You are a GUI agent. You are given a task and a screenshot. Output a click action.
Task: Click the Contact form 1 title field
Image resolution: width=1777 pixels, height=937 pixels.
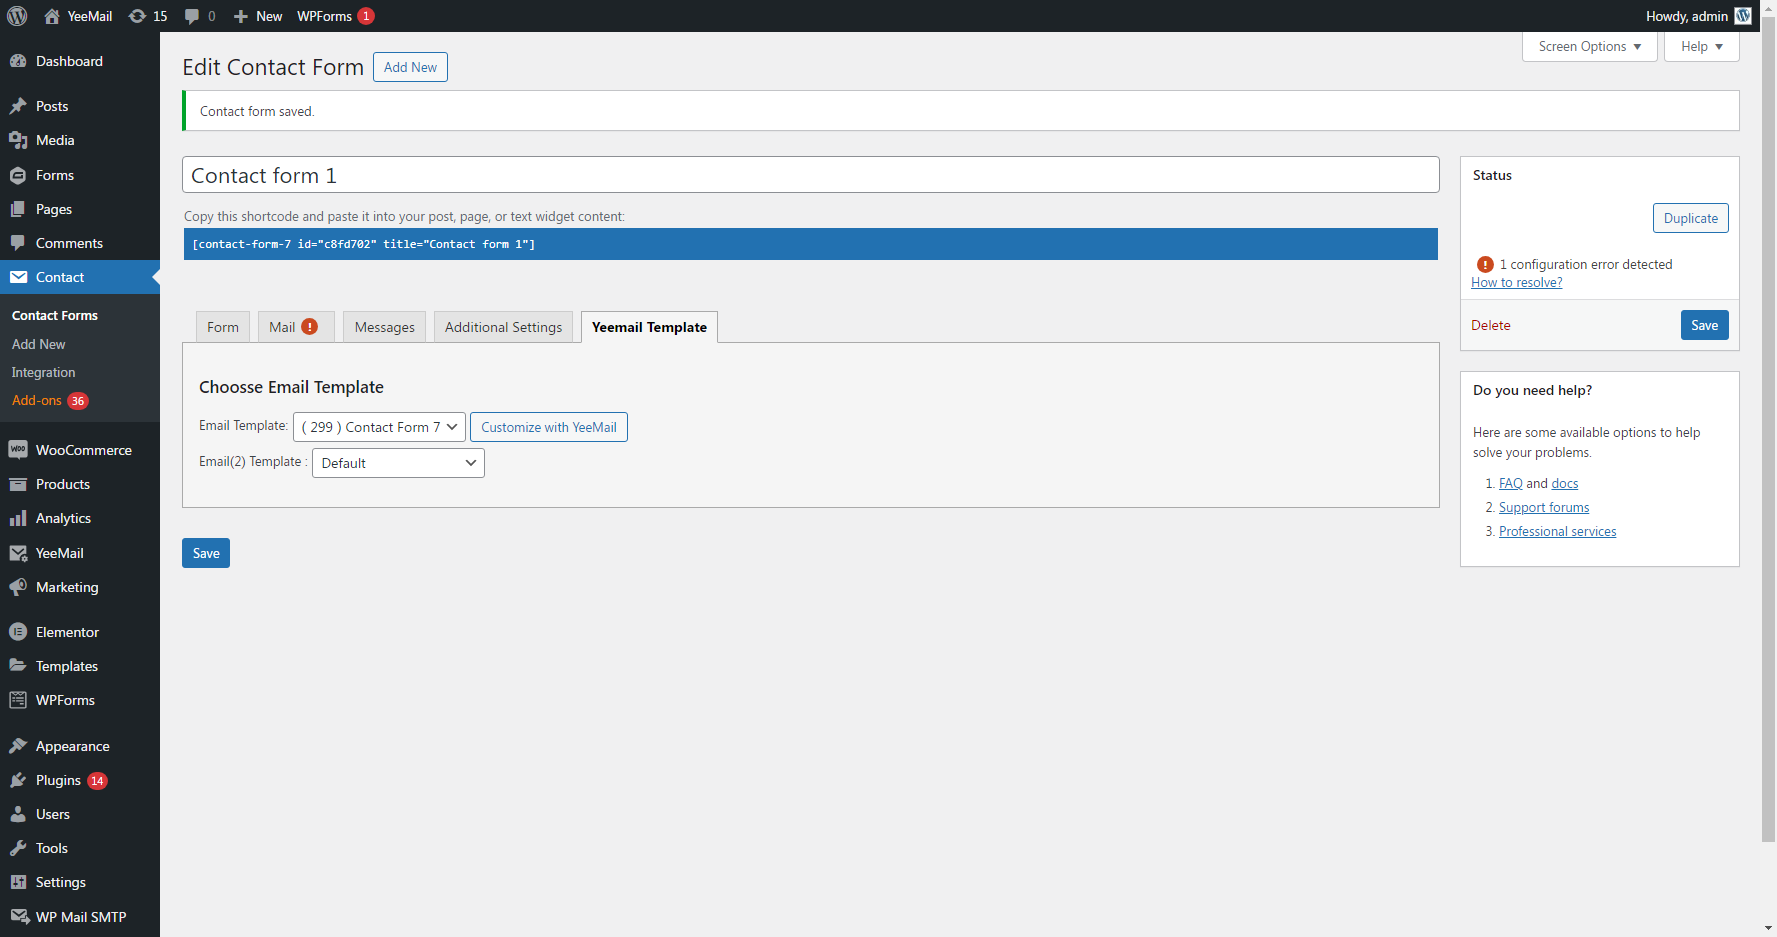pos(811,175)
